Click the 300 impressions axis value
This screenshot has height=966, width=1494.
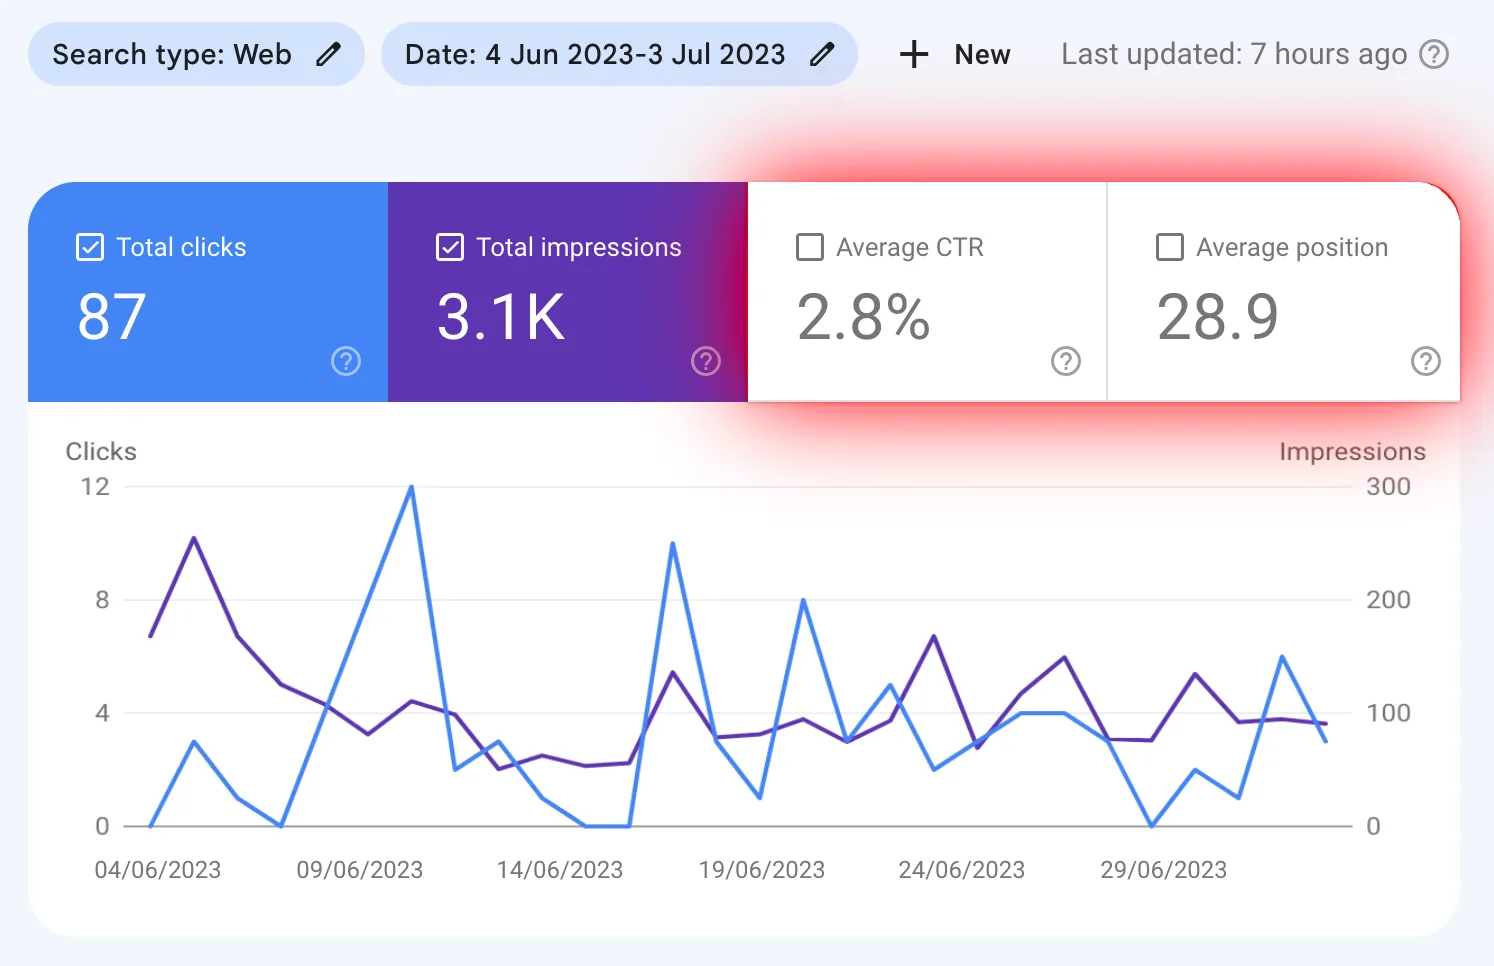(x=1388, y=487)
